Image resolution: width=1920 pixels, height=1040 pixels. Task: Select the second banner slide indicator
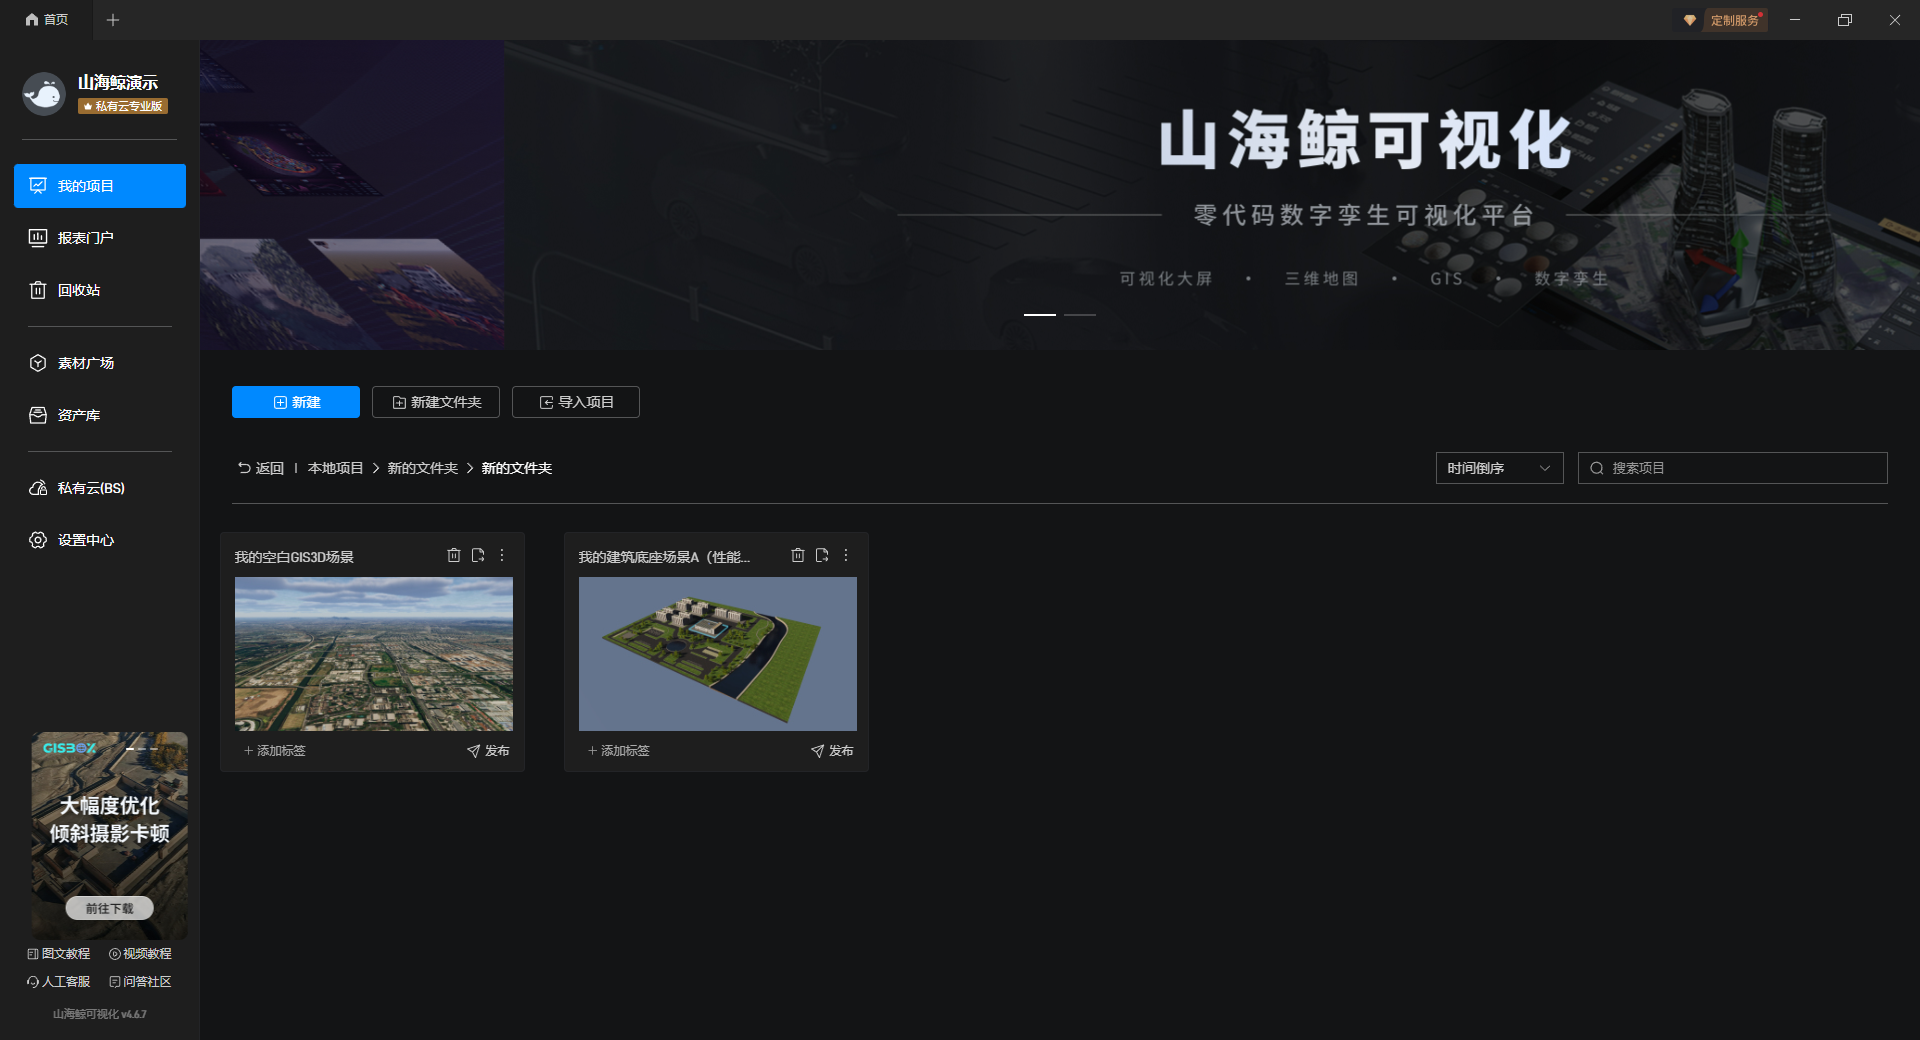pos(1080,315)
